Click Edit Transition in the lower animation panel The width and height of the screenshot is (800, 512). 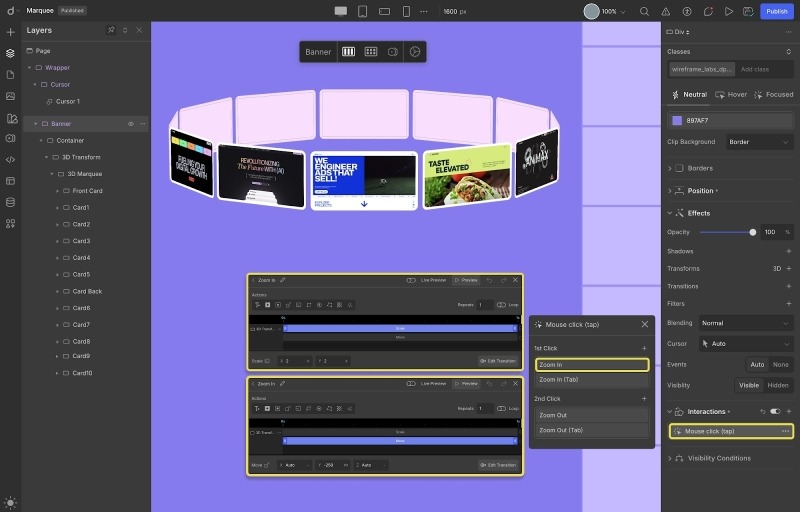tap(499, 465)
